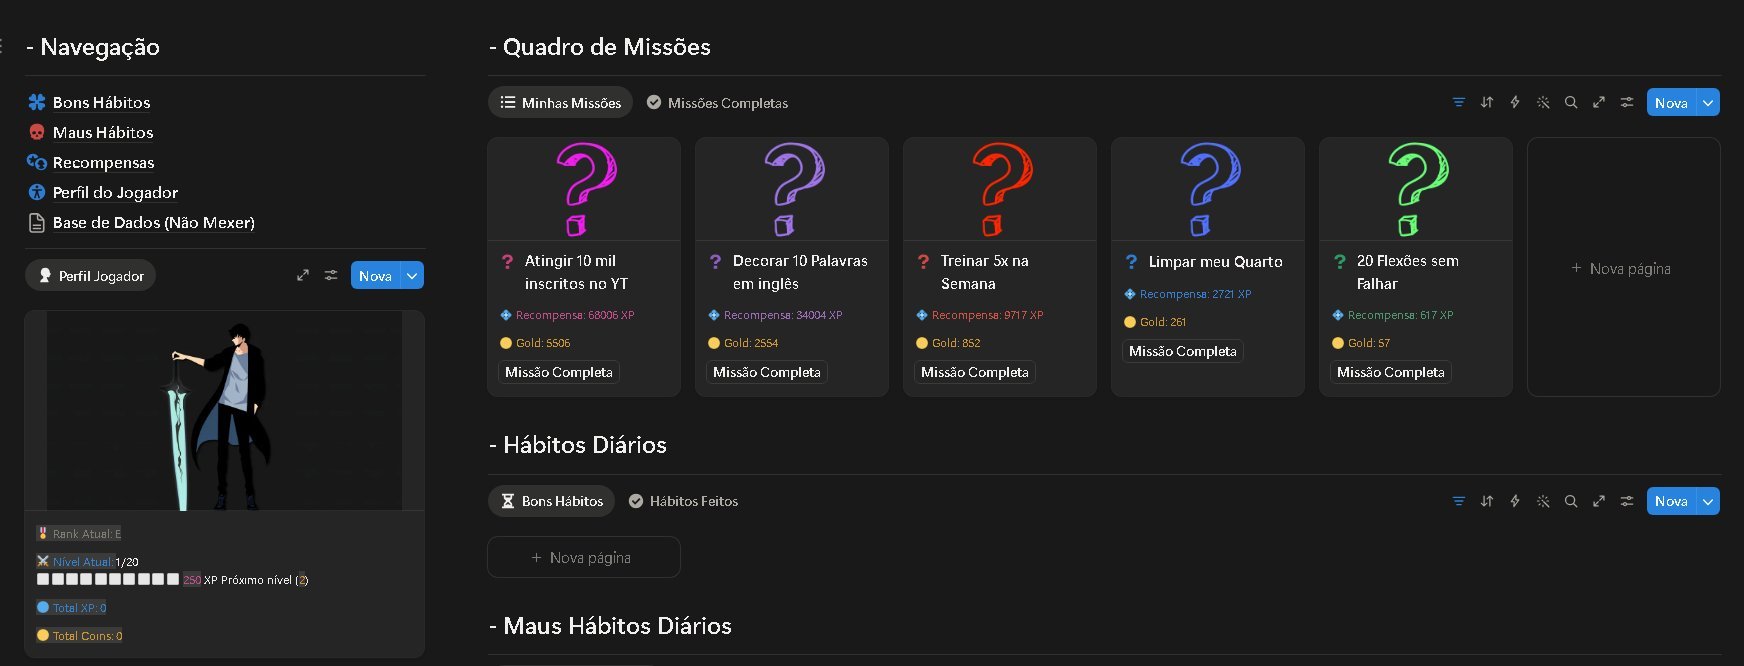Click the skull icon beside Maus Hábitos
The width and height of the screenshot is (1744, 666).
37,132
